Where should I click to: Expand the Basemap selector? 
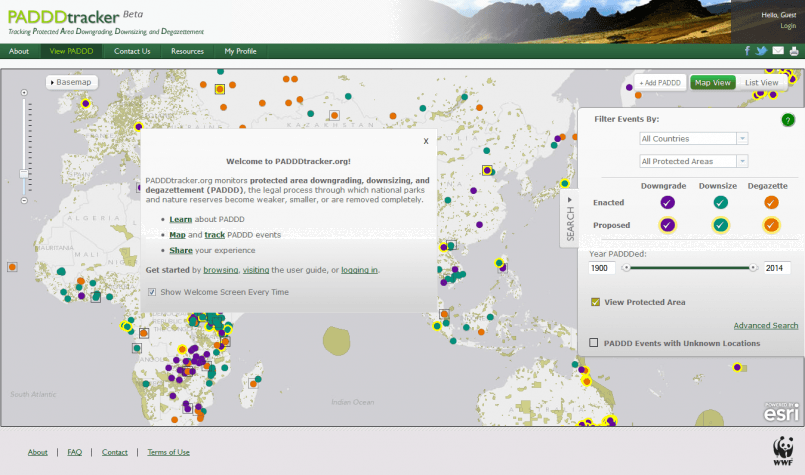[72, 82]
